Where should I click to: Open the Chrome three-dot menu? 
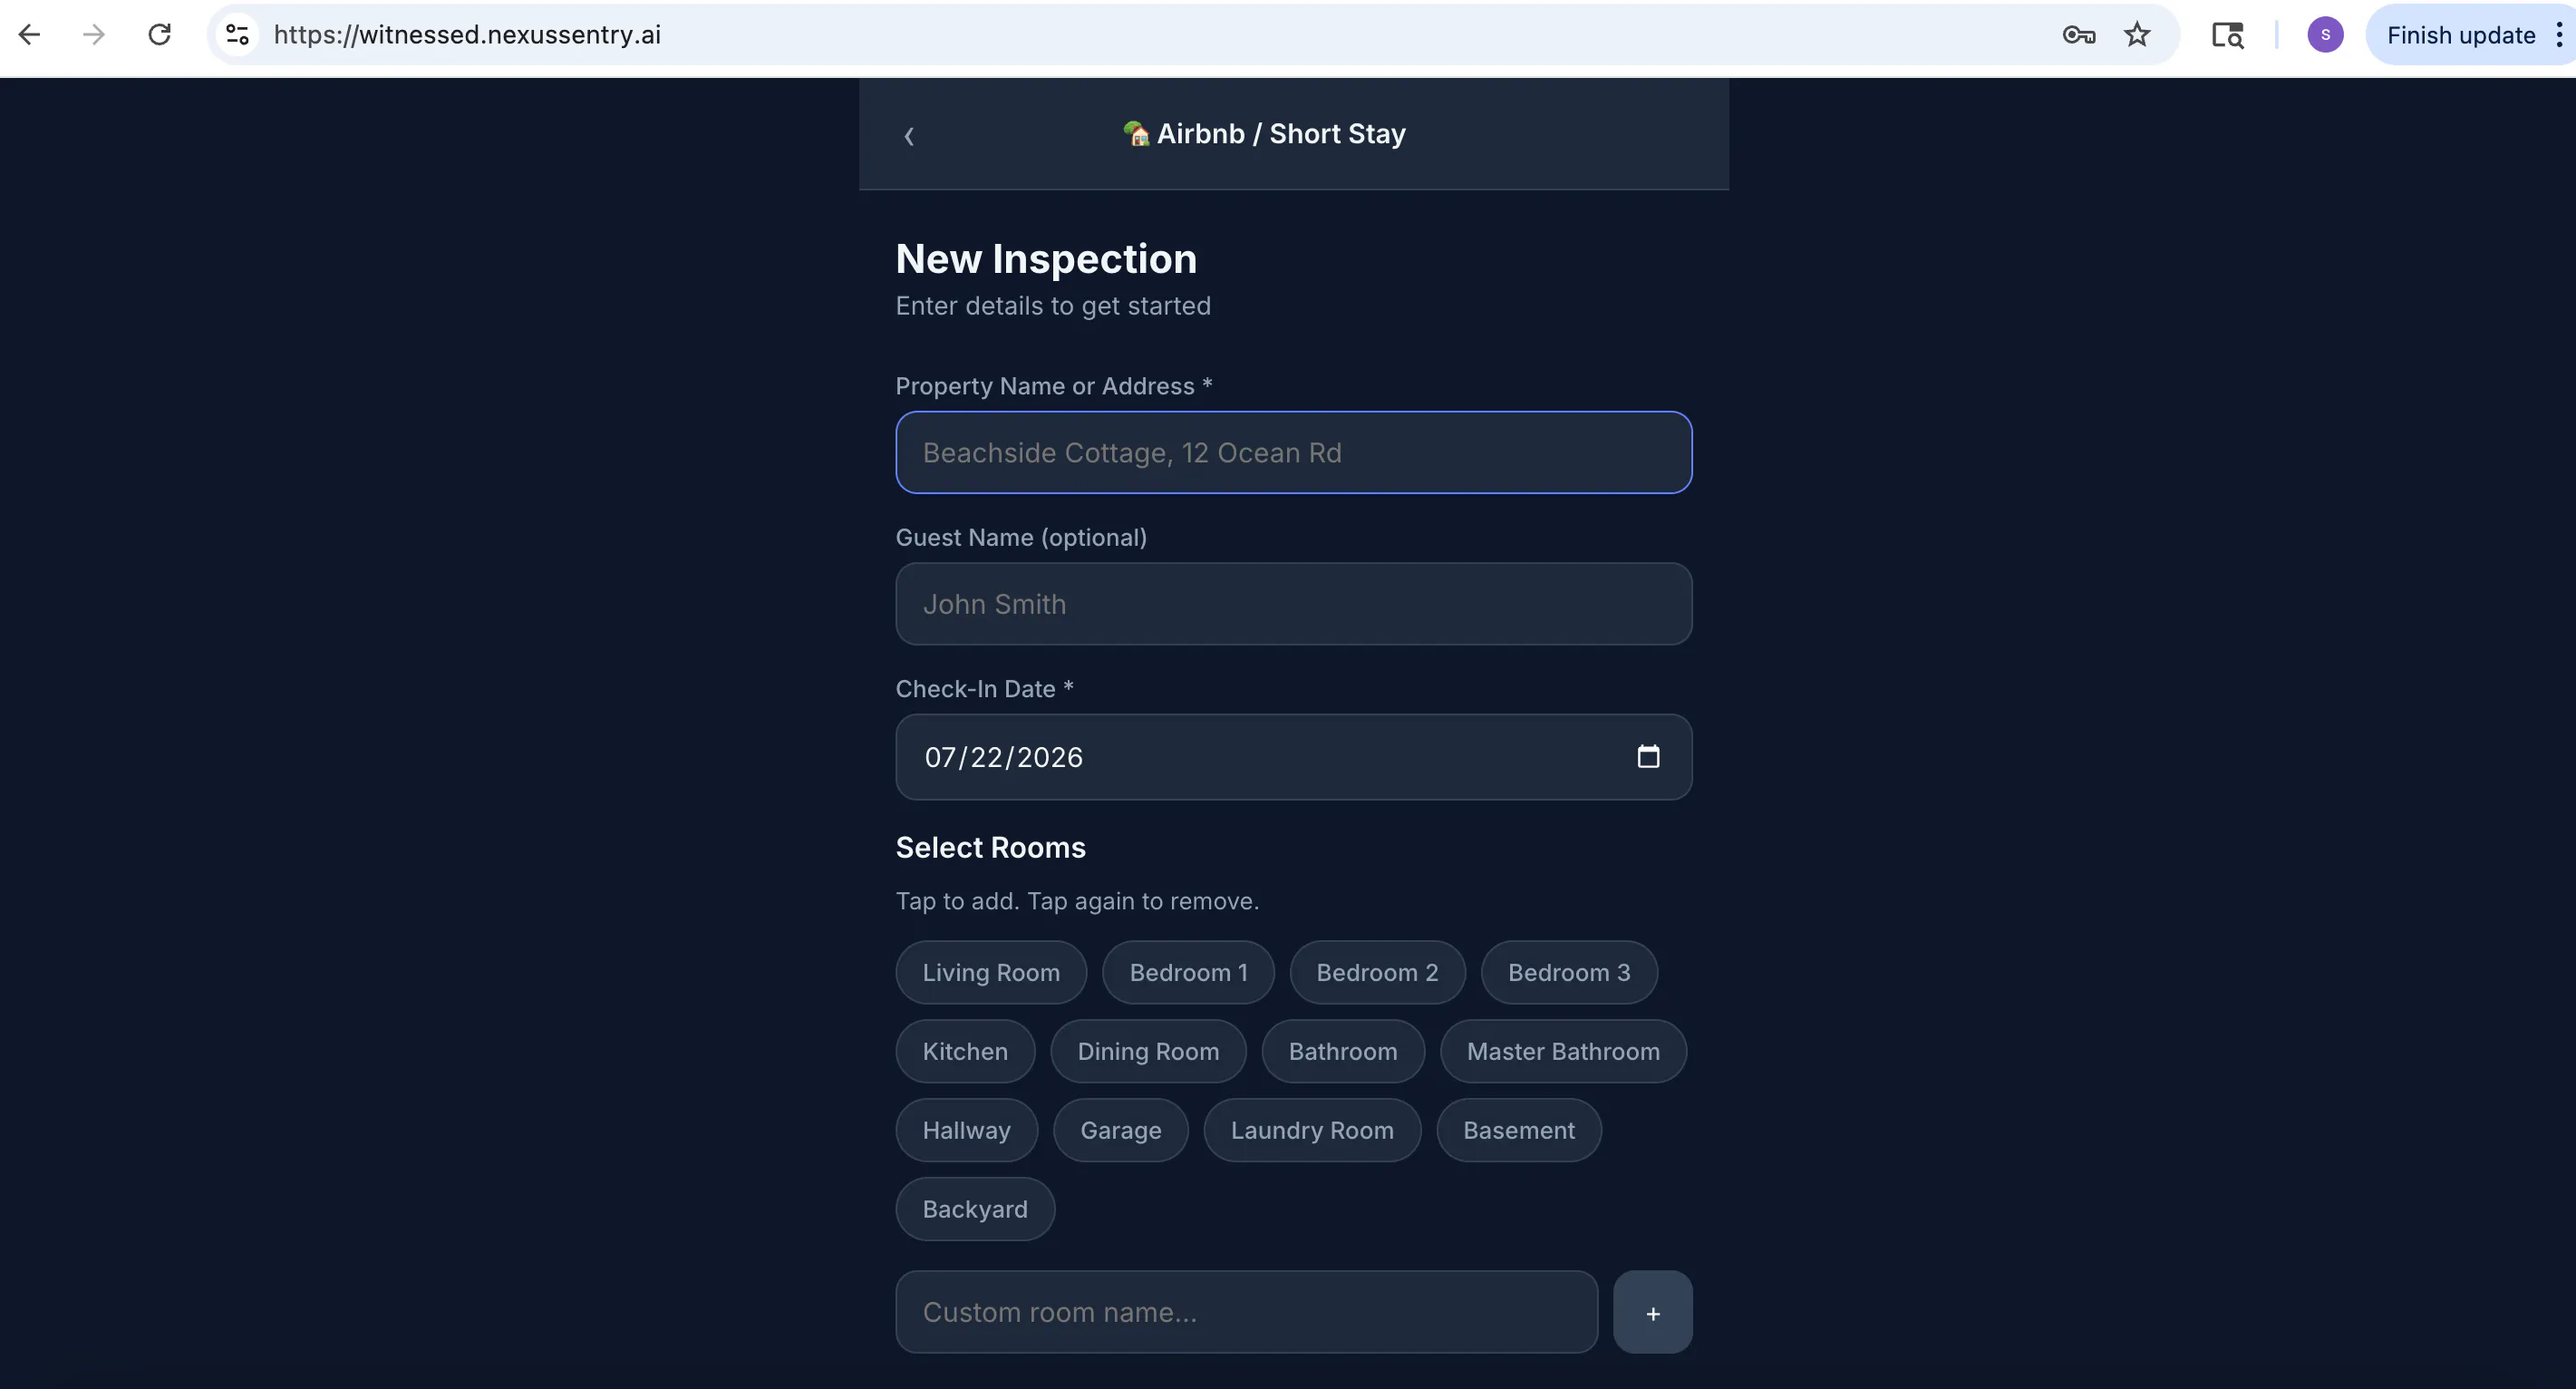coord(2559,35)
